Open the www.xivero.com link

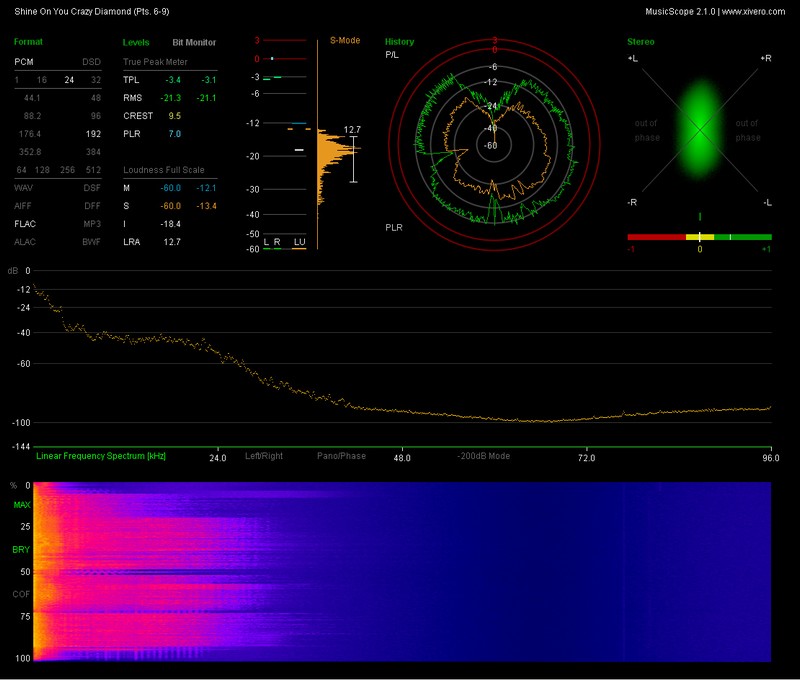click(753, 11)
